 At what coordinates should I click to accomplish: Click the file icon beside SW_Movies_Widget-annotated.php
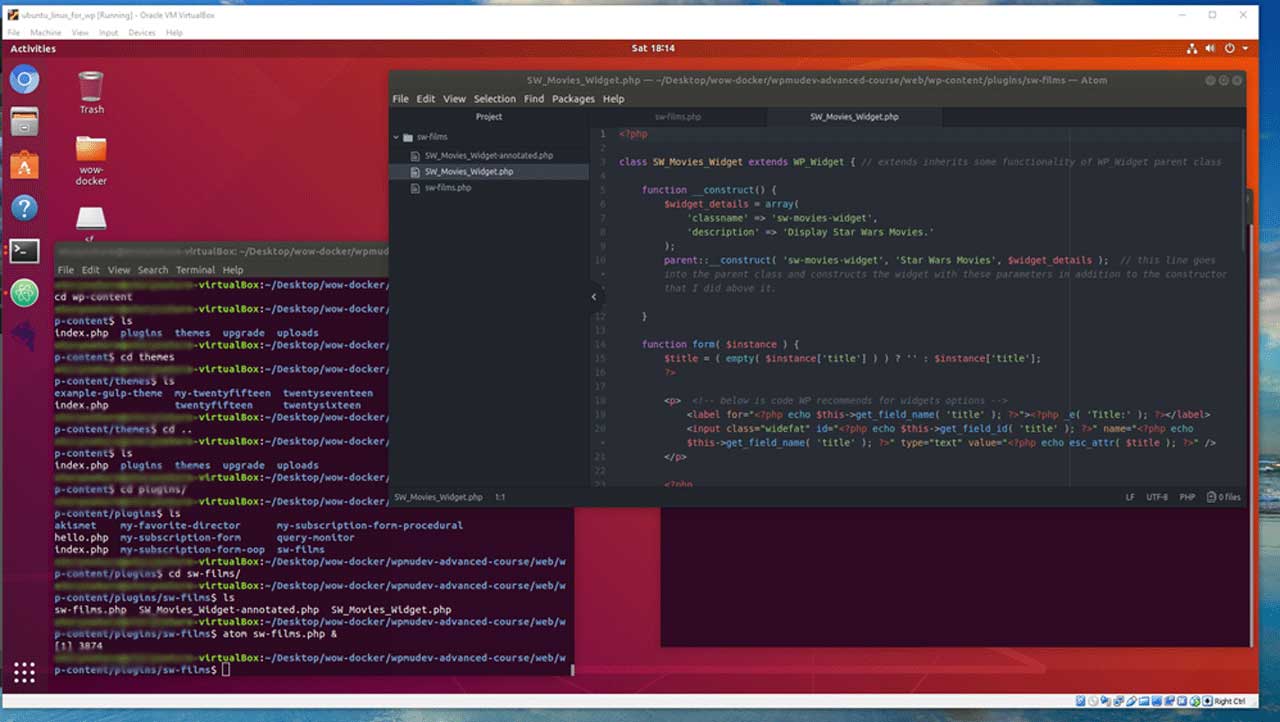click(416, 156)
